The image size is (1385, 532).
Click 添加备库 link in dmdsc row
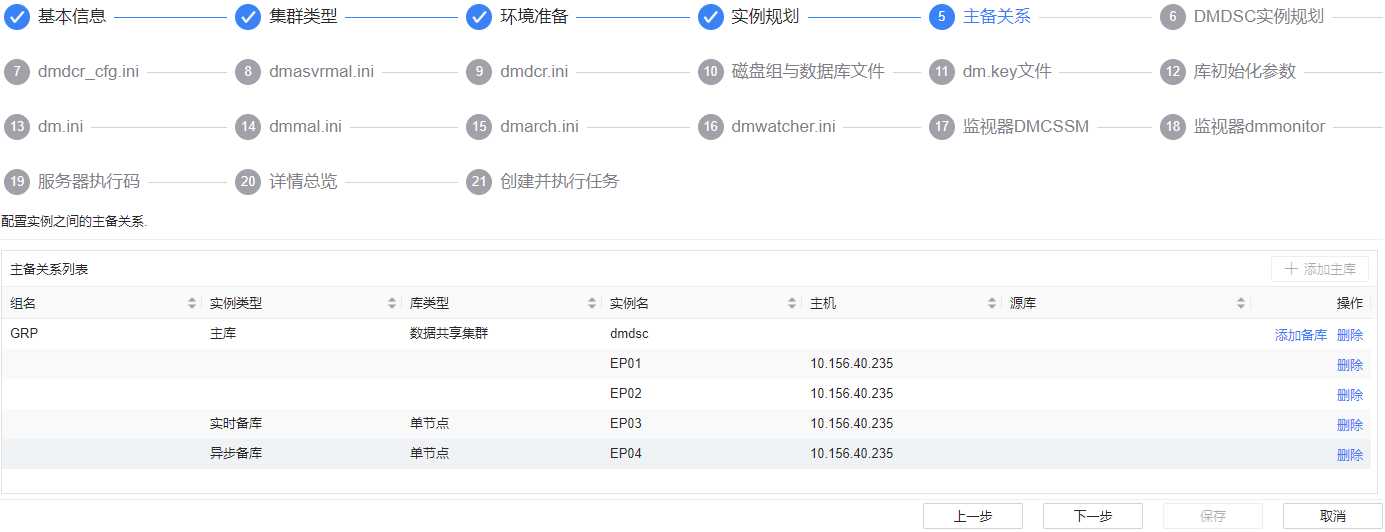pyautogui.click(x=1301, y=335)
